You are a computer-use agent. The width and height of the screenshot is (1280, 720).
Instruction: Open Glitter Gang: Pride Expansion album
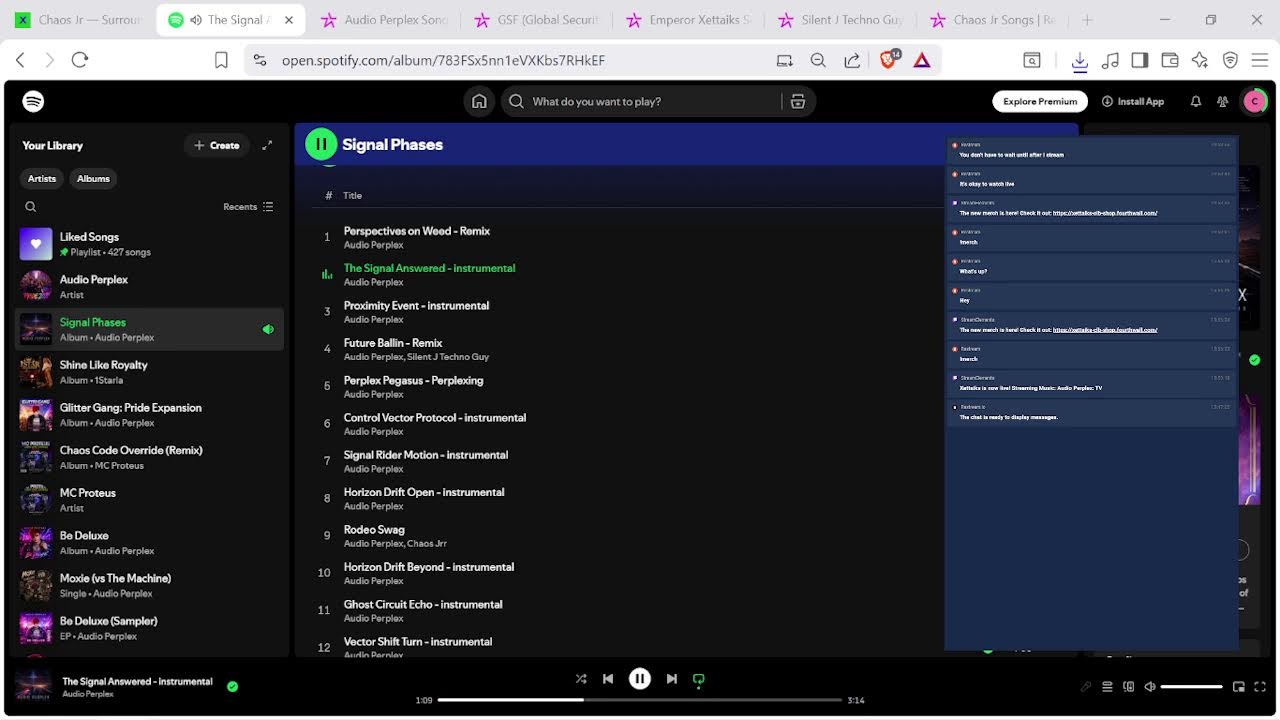coord(150,414)
